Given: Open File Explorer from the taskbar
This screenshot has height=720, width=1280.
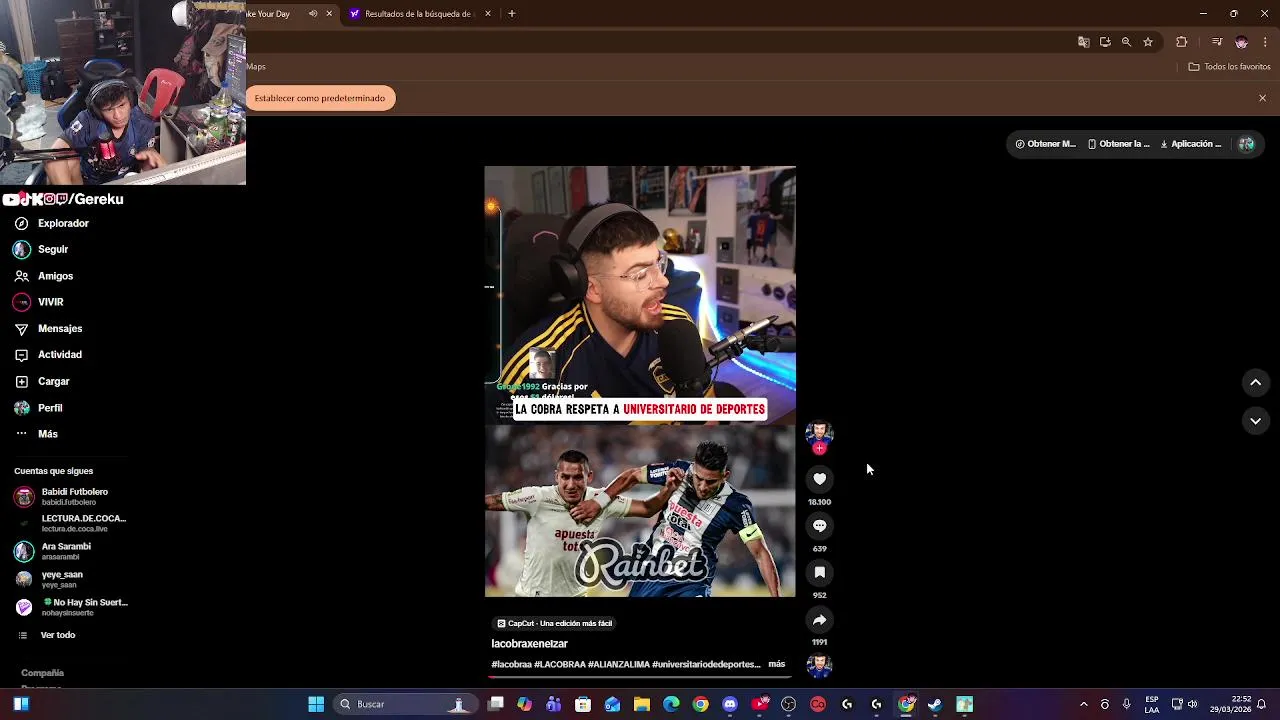Looking at the screenshot, I should 642,704.
